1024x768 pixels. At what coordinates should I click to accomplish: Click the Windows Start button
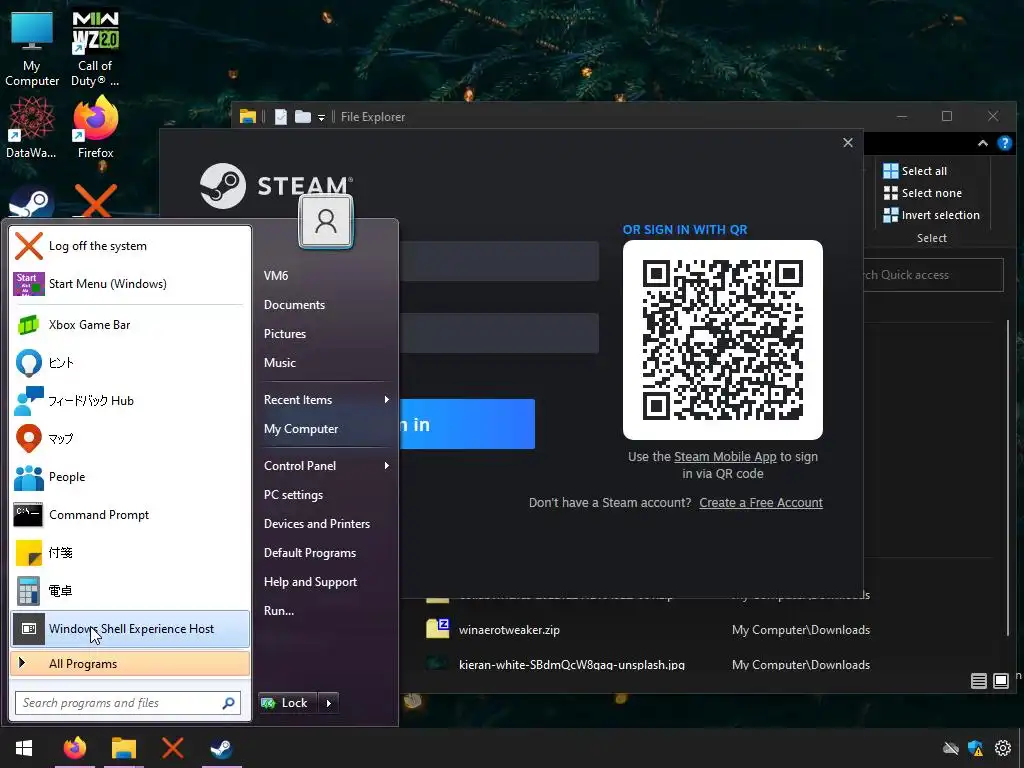click(x=24, y=748)
